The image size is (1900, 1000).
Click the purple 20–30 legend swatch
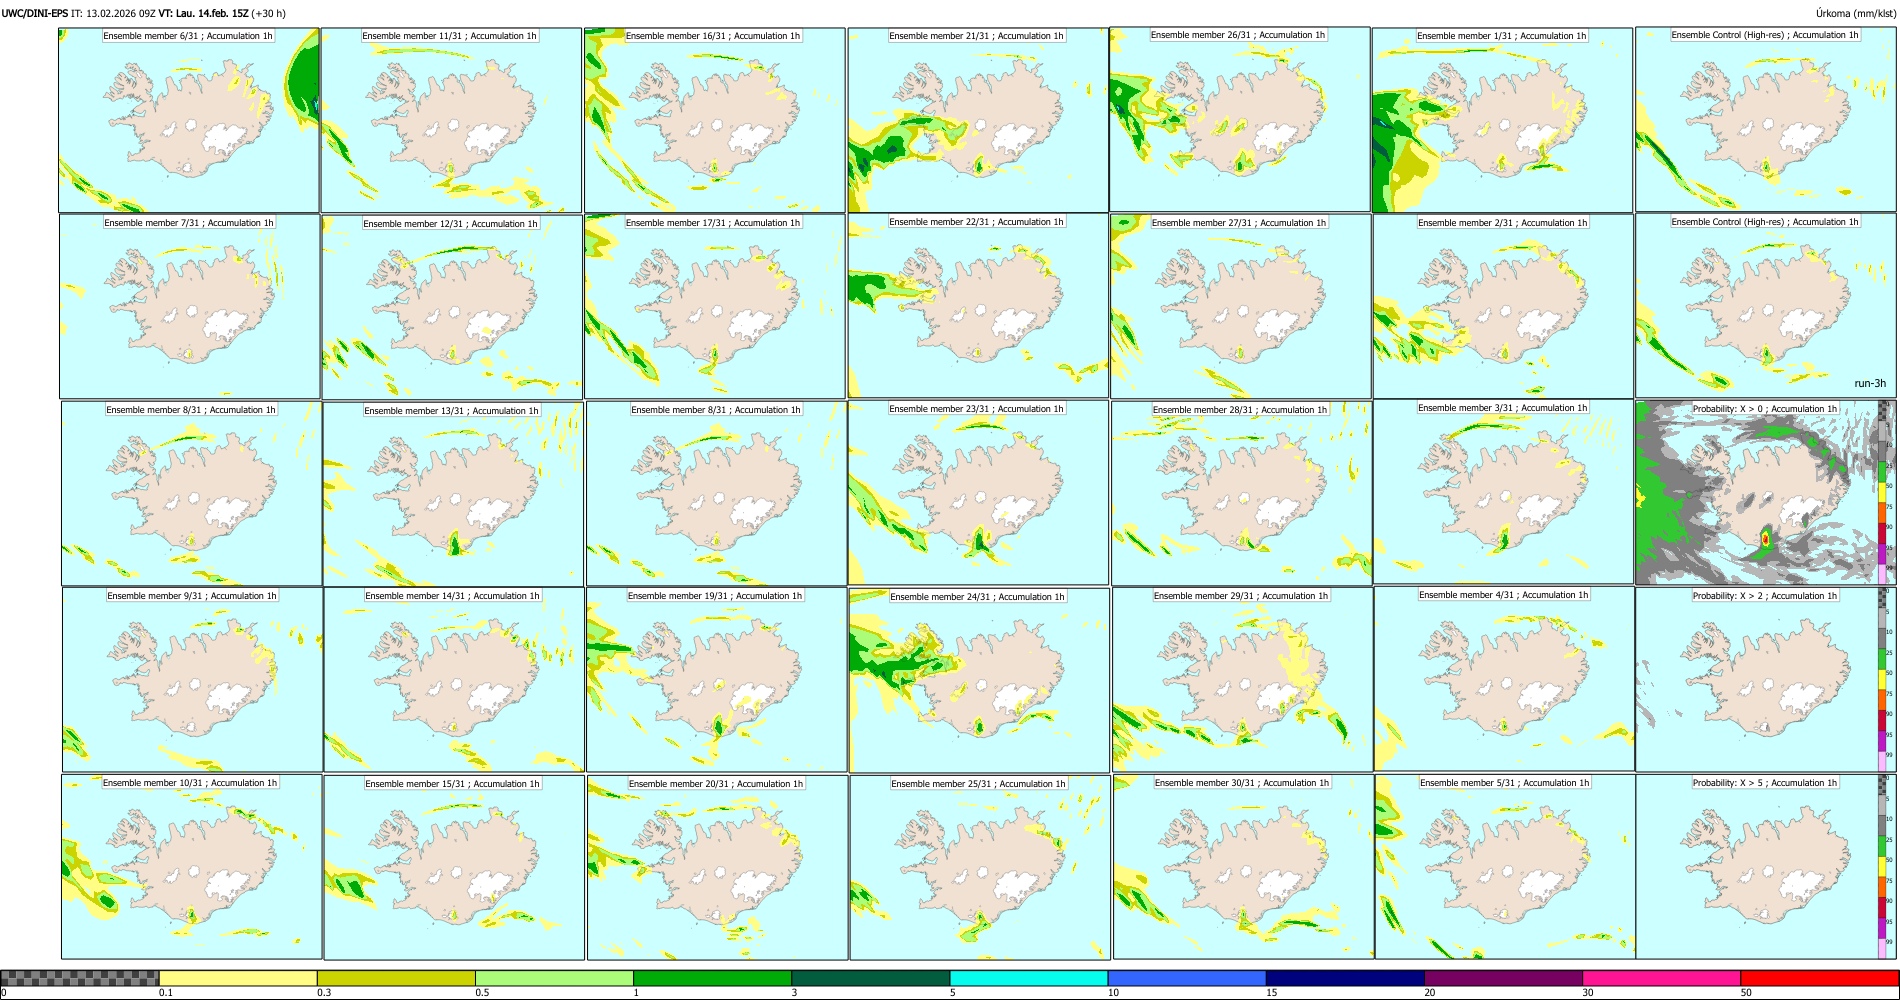pos(1504,978)
